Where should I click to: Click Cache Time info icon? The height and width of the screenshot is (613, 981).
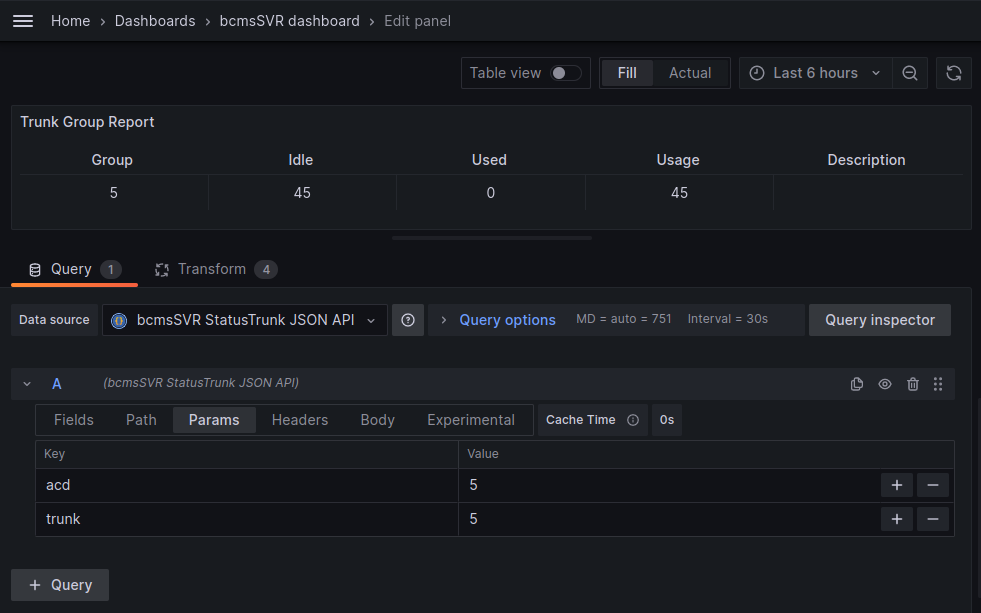632,420
